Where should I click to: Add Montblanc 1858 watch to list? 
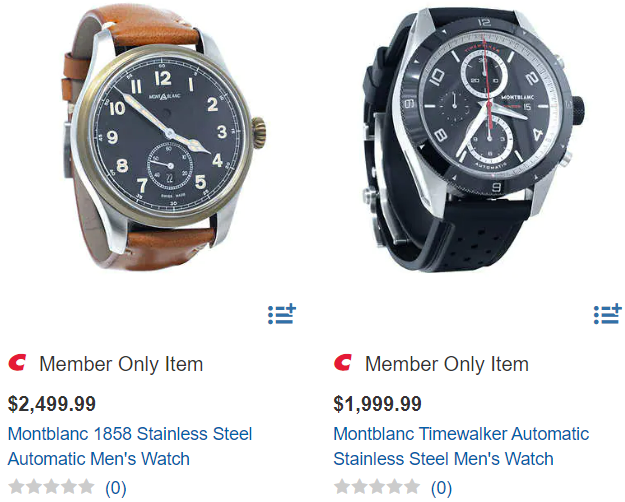(282, 314)
